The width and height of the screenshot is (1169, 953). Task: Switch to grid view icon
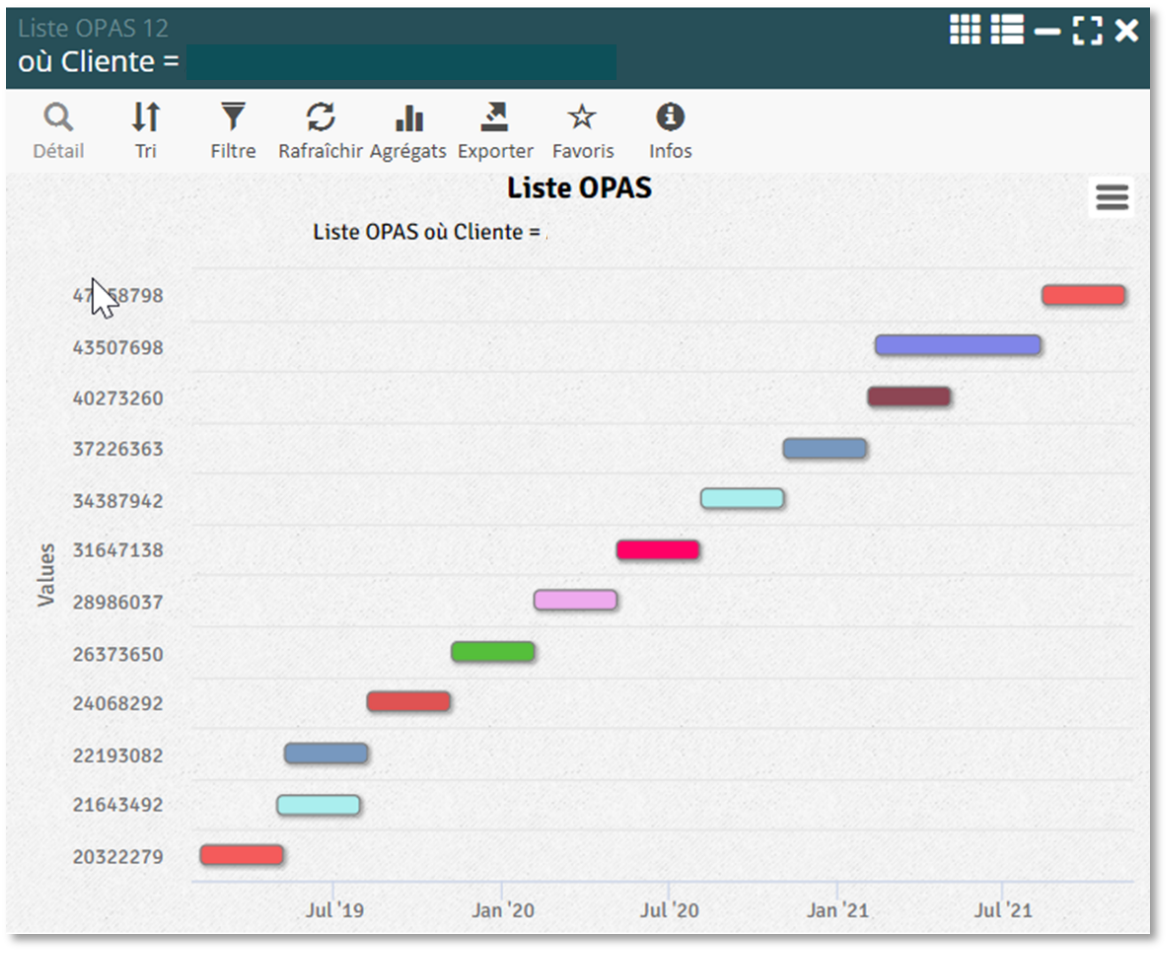point(965,31)
